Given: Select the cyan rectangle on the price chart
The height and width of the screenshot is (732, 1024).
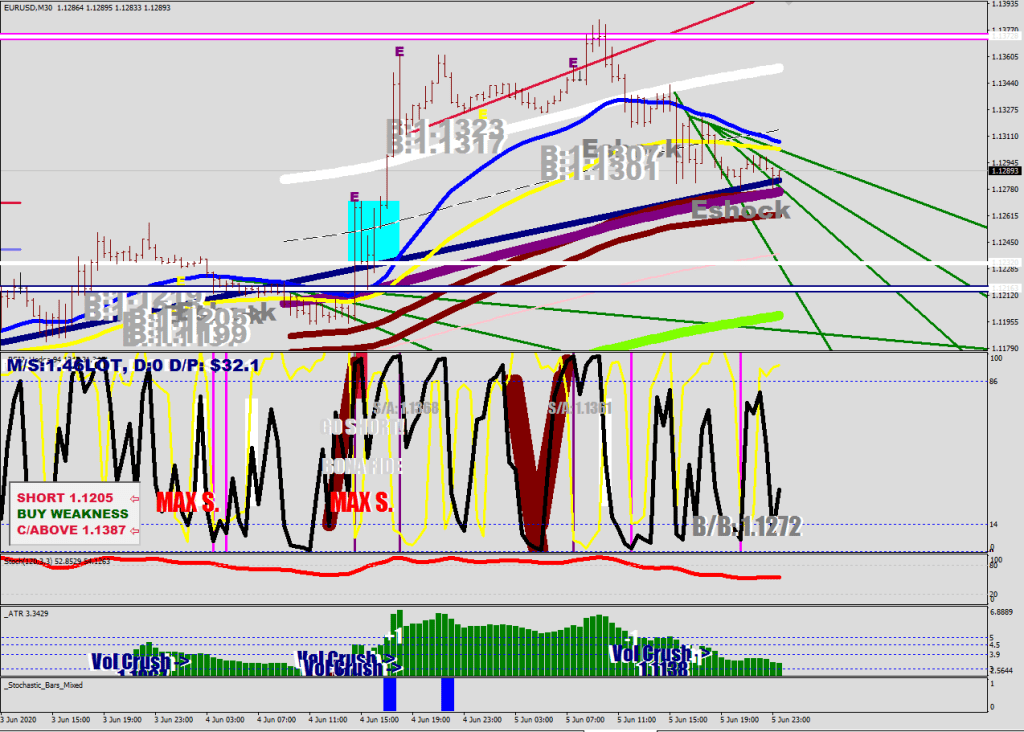Looking at the screenshot, I should 373,231.
